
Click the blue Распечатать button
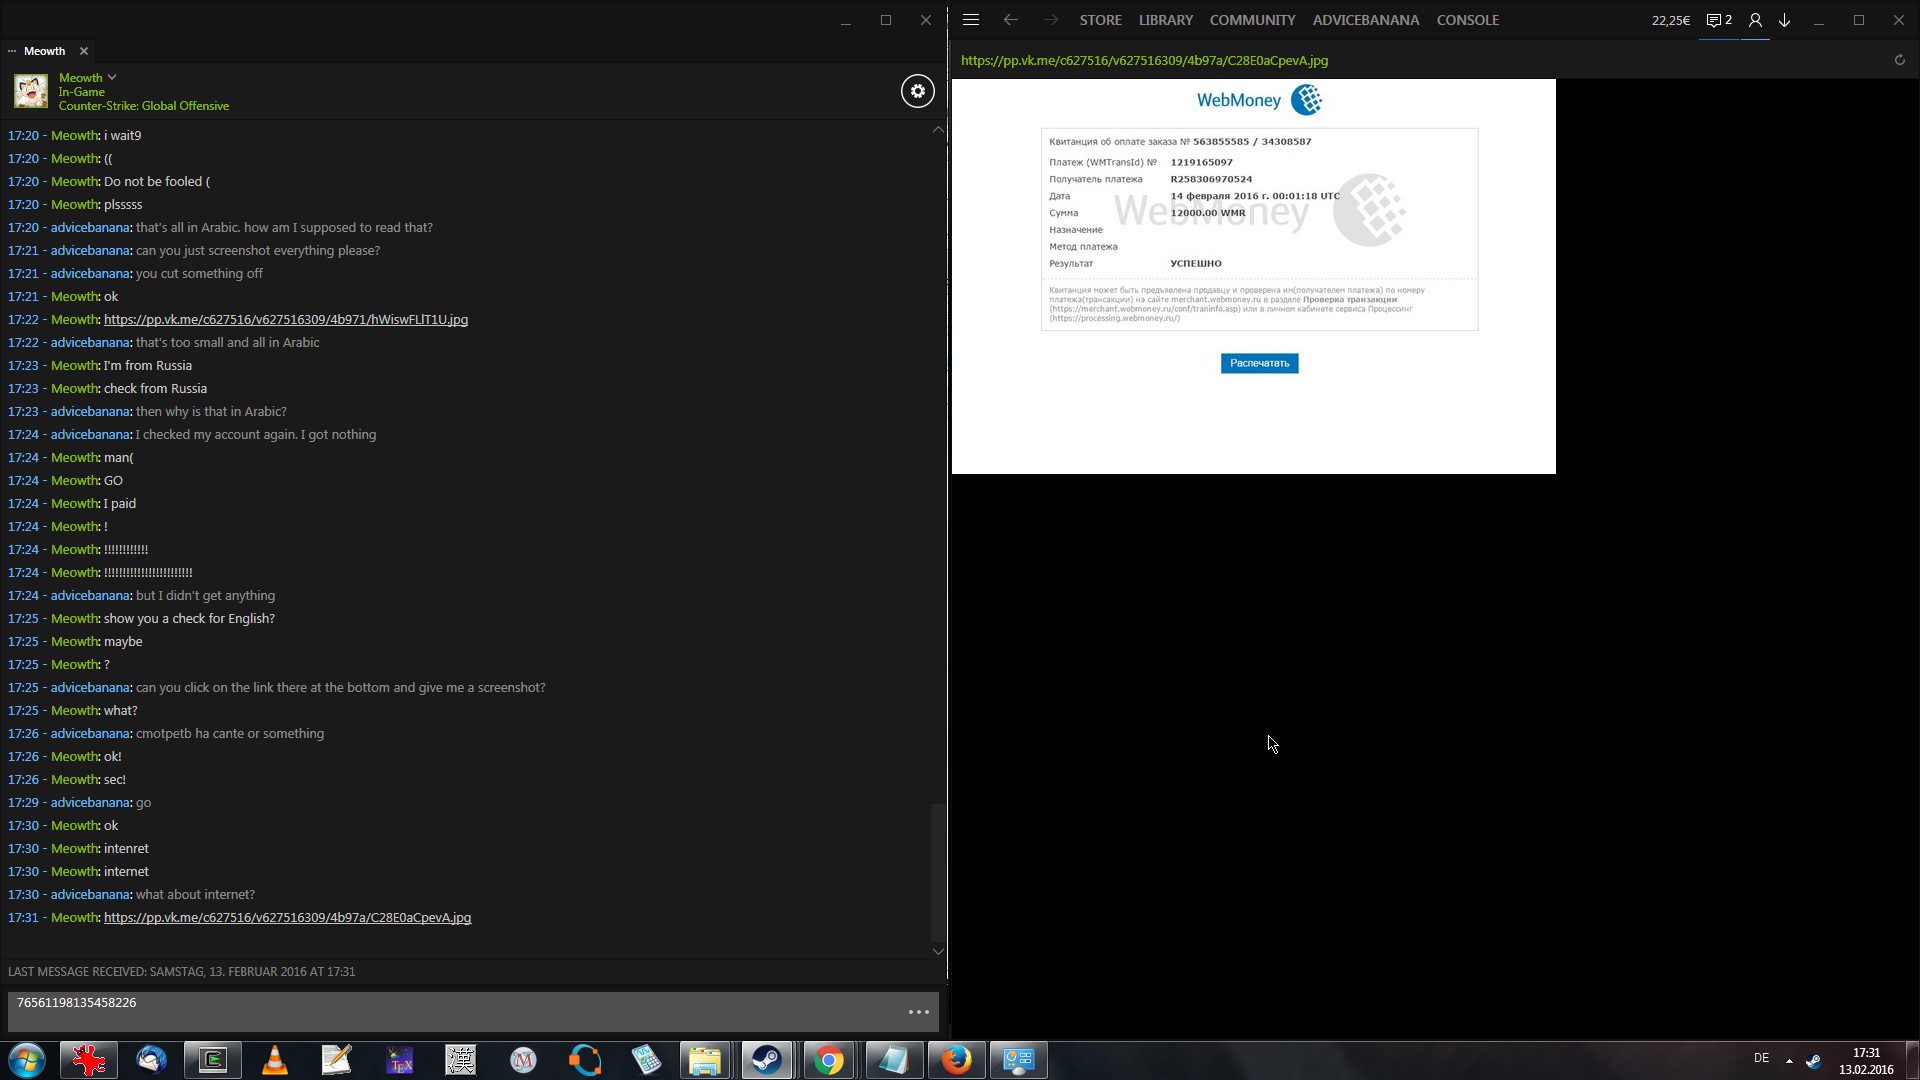(x=1259, y=363)
